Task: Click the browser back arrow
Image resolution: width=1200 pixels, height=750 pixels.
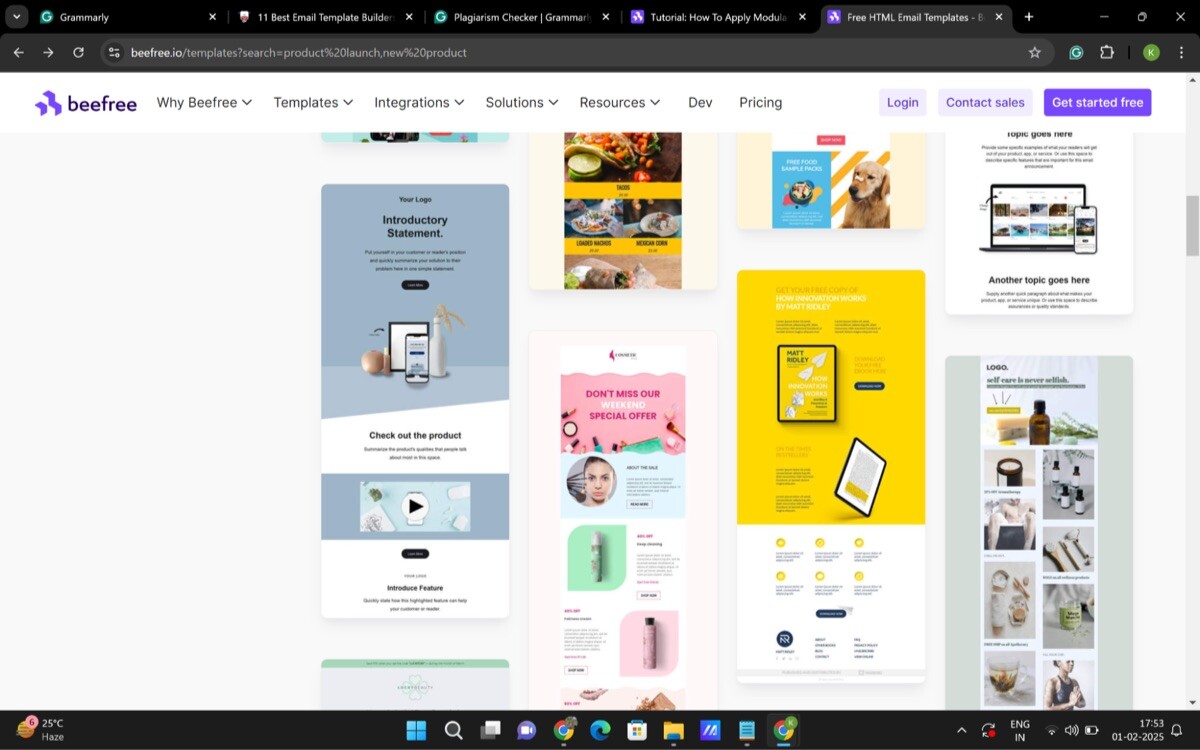Action: tap(19, 52)
